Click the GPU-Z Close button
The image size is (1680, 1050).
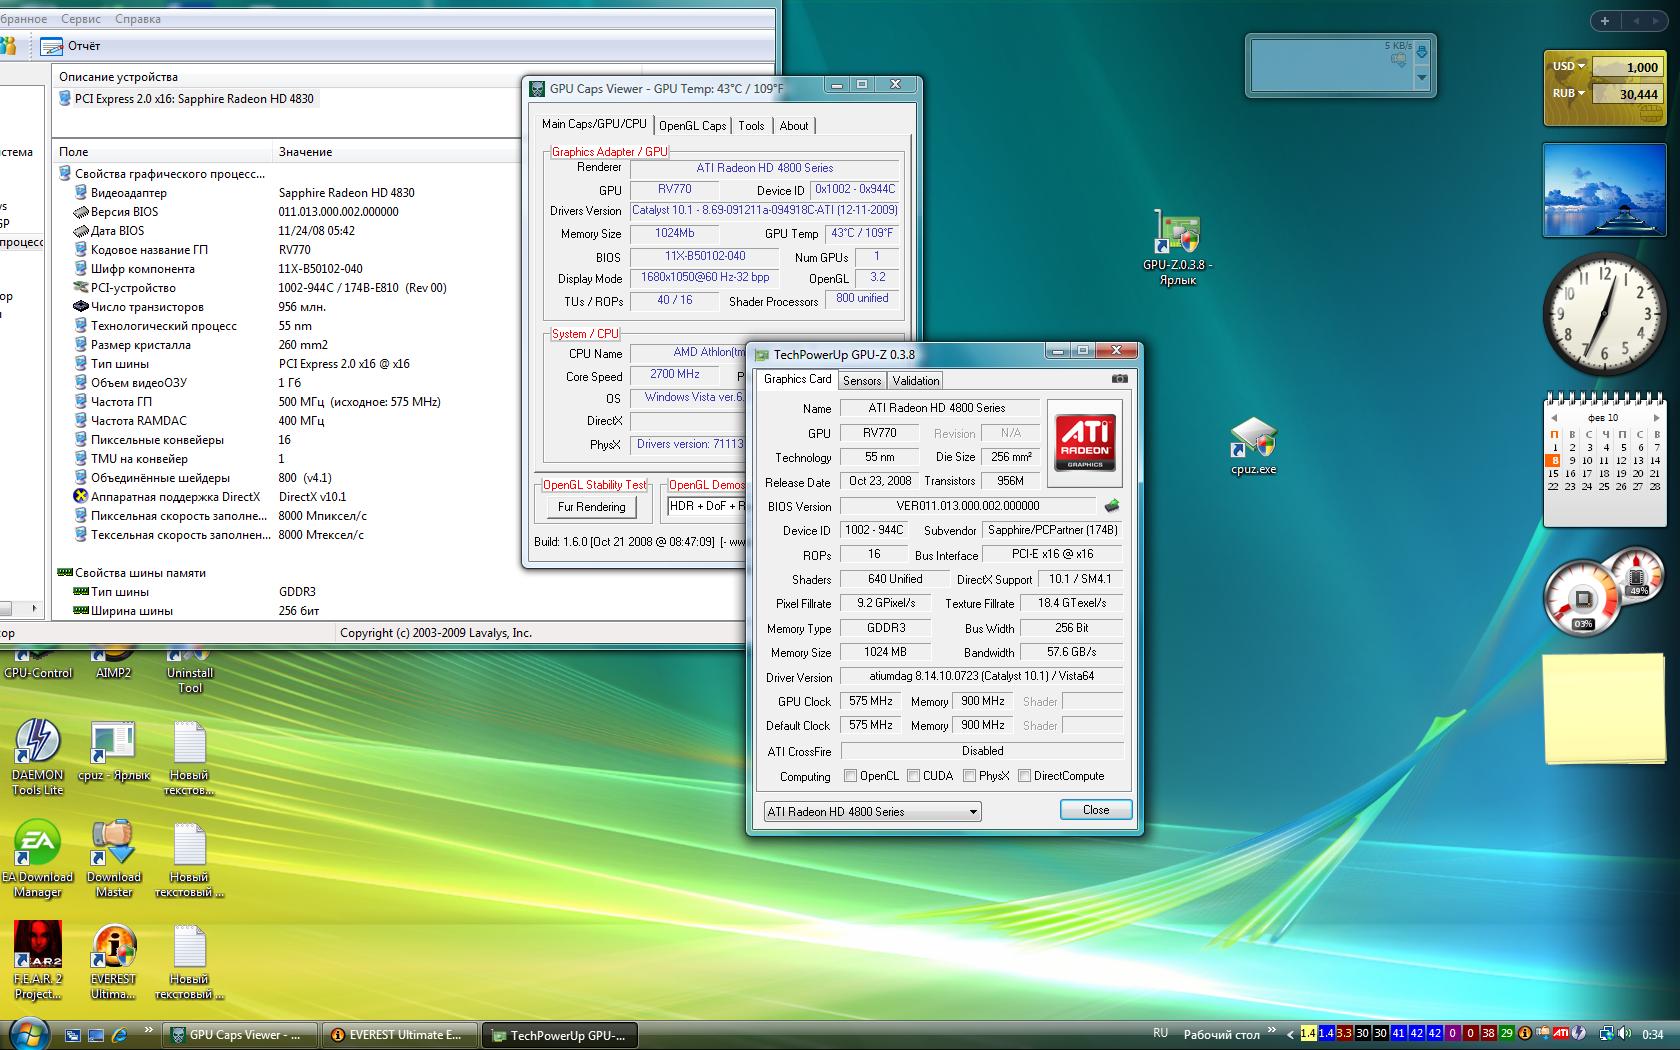[1095, 810]
